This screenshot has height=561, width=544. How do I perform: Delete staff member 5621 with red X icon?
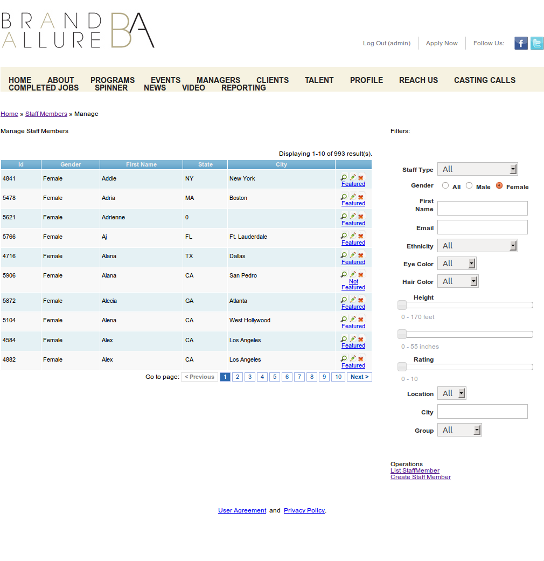coord(361,216)
